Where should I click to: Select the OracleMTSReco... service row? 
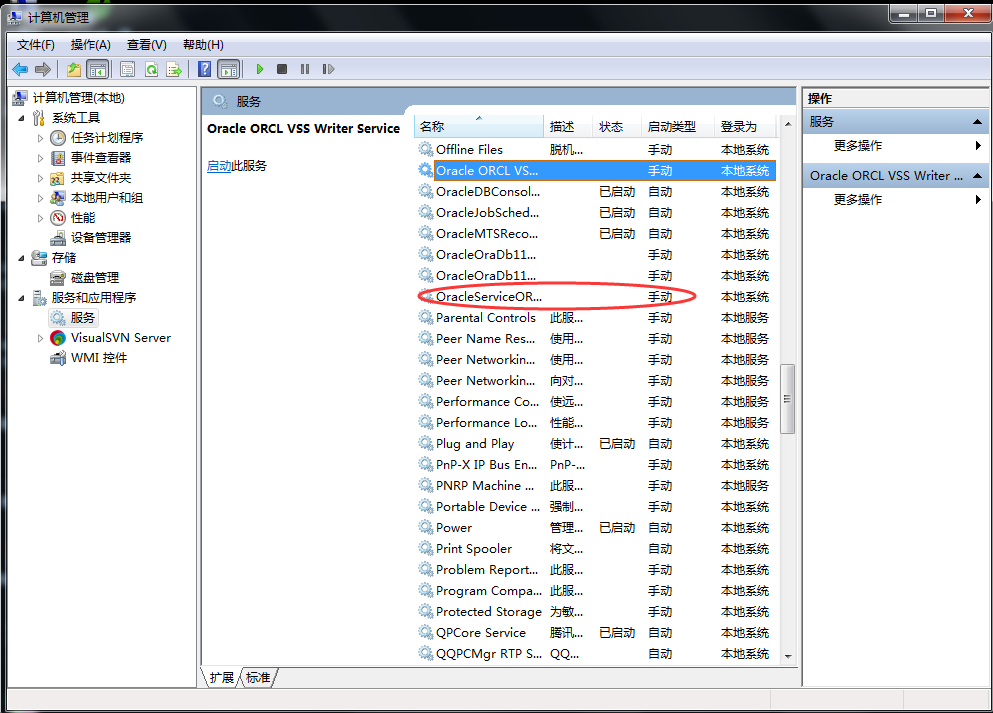(596, 234)
